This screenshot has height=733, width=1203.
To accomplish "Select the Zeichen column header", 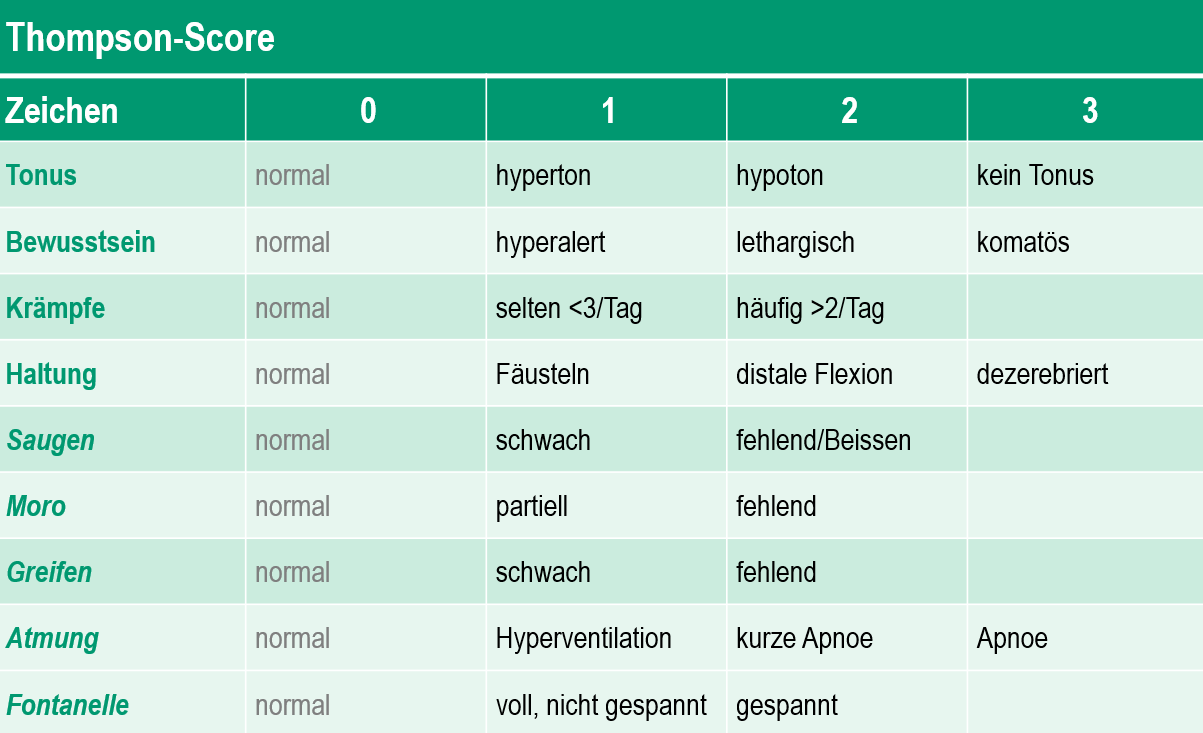I will 62,110.
